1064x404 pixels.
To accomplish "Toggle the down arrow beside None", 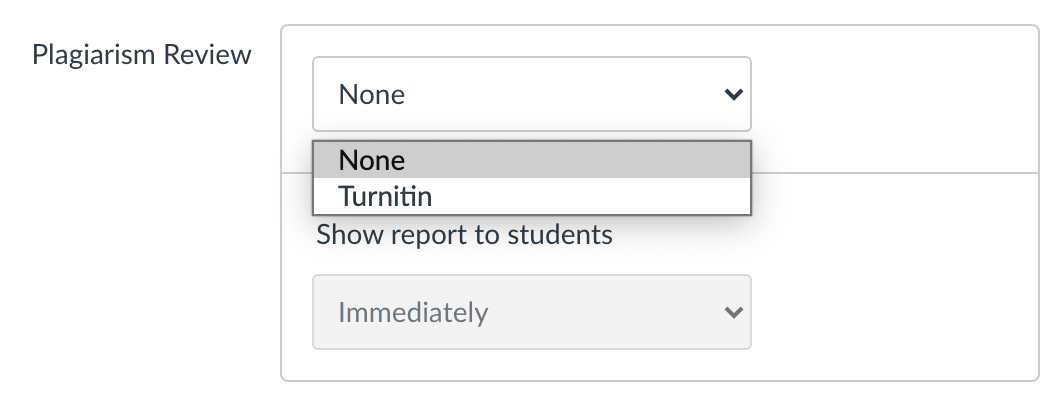I will pyautogui.click(x=734, y=94).
